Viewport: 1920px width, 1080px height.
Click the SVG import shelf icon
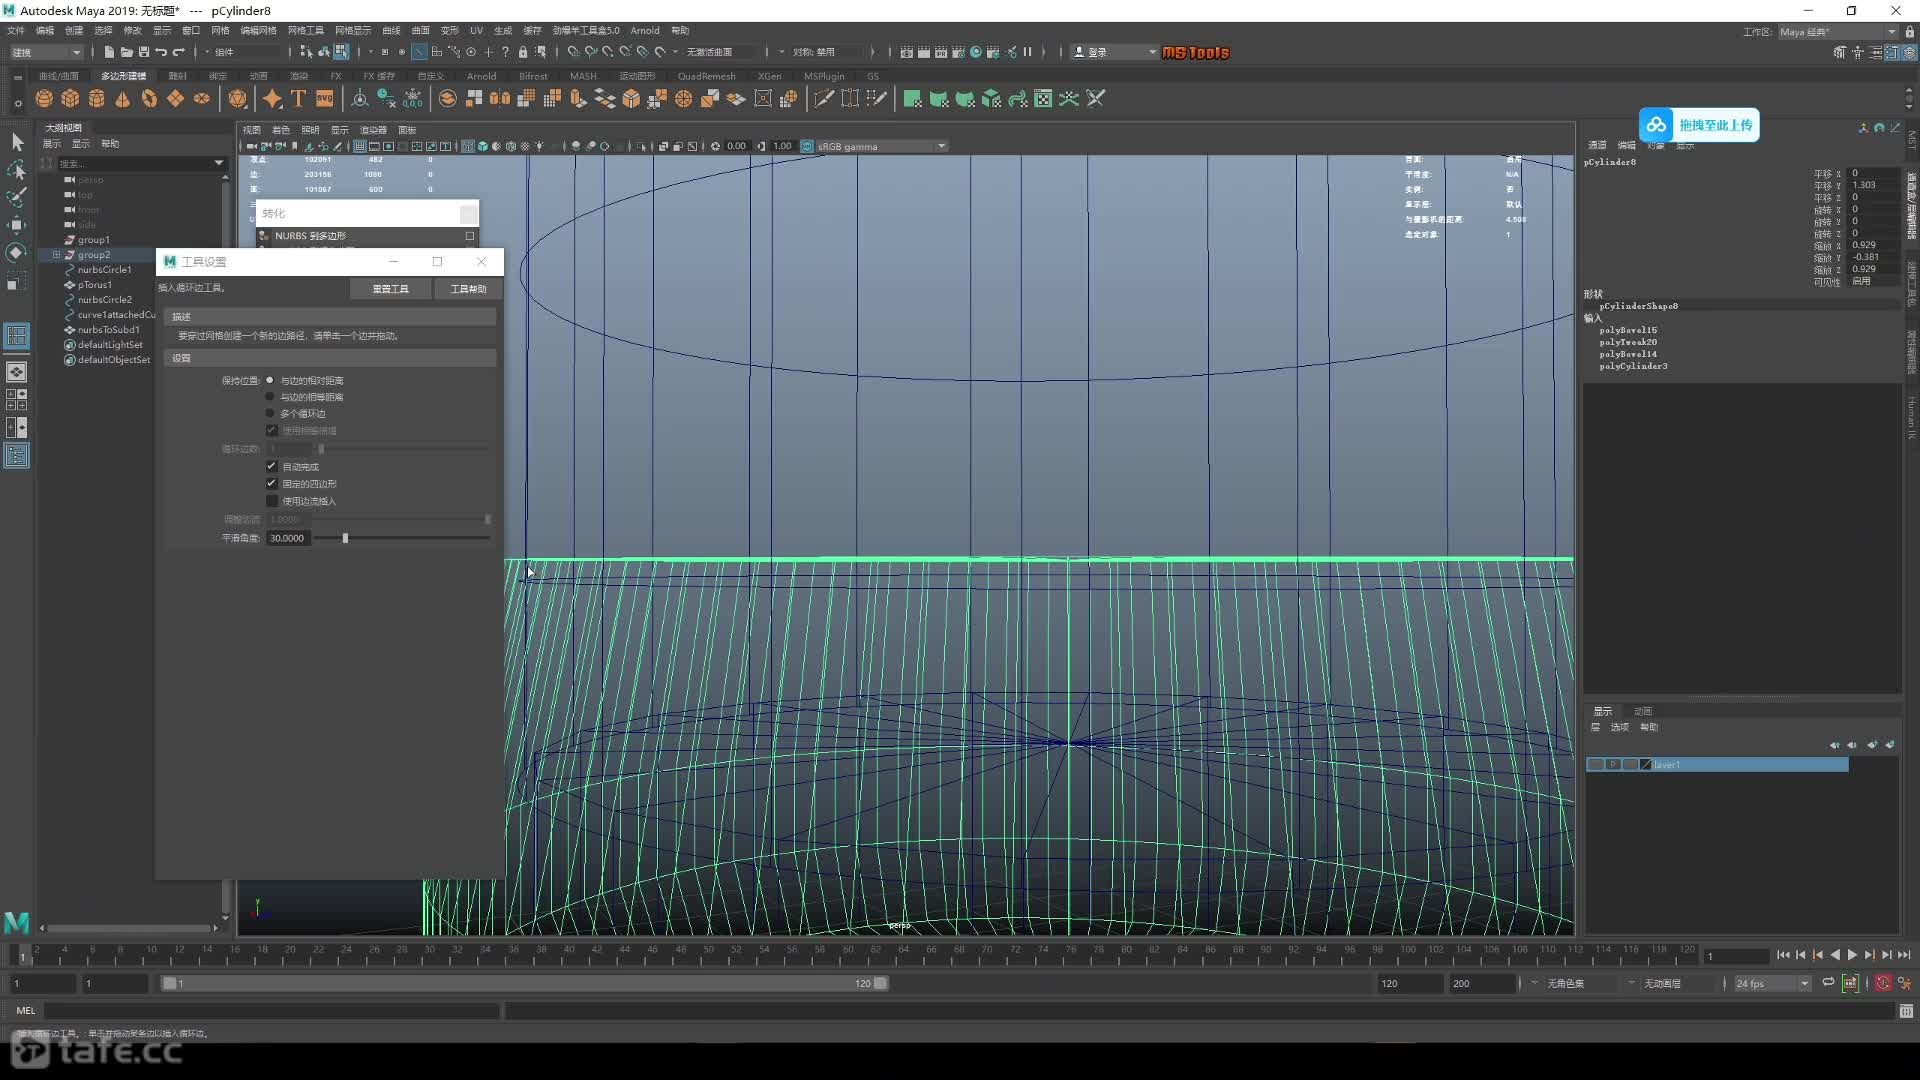[x=324, y=98]
